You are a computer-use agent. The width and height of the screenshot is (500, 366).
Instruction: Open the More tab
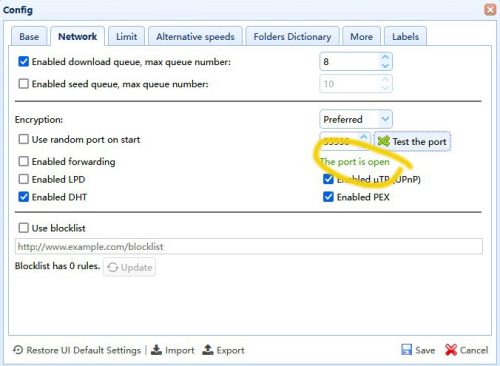point(361,36)
